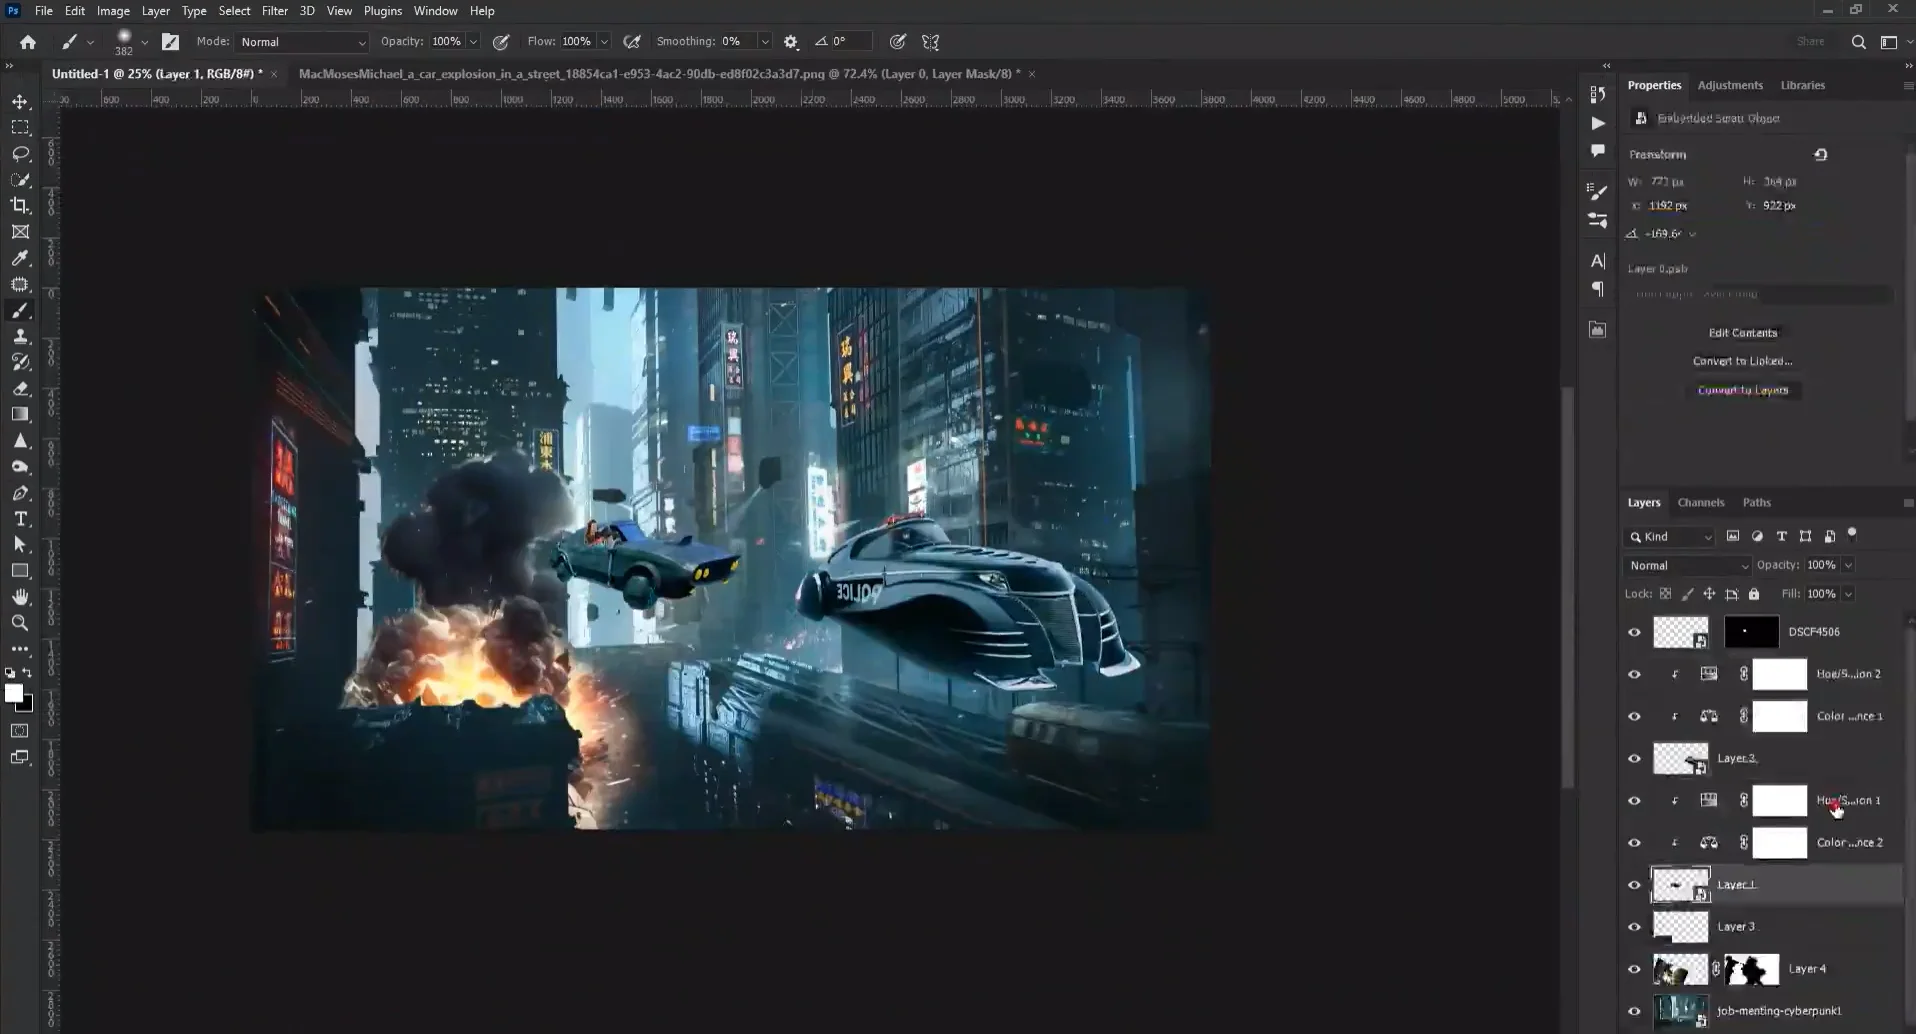1916x1034 pixels.
Task: Switch to the Untitled-1 document tab
Action: click(x=157, y=74)
